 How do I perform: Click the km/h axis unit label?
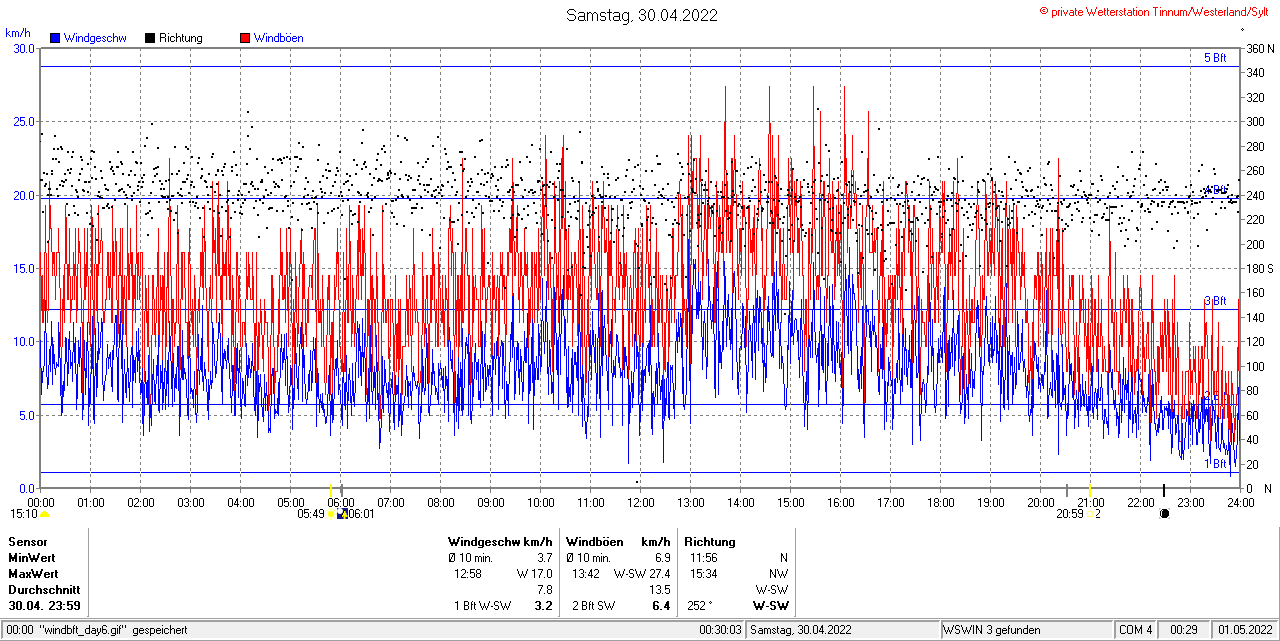(x=17, y=33)
